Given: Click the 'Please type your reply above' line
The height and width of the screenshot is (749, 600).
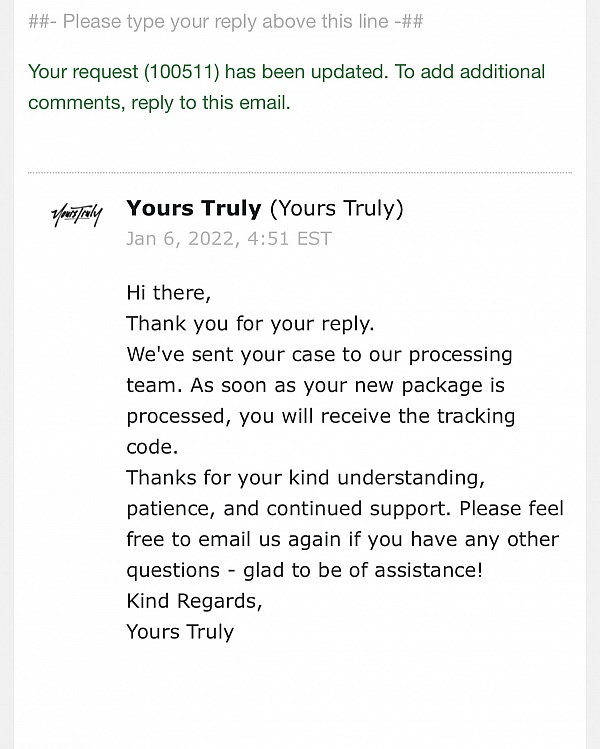Looking at the screenshot, I should pos(225,20).
